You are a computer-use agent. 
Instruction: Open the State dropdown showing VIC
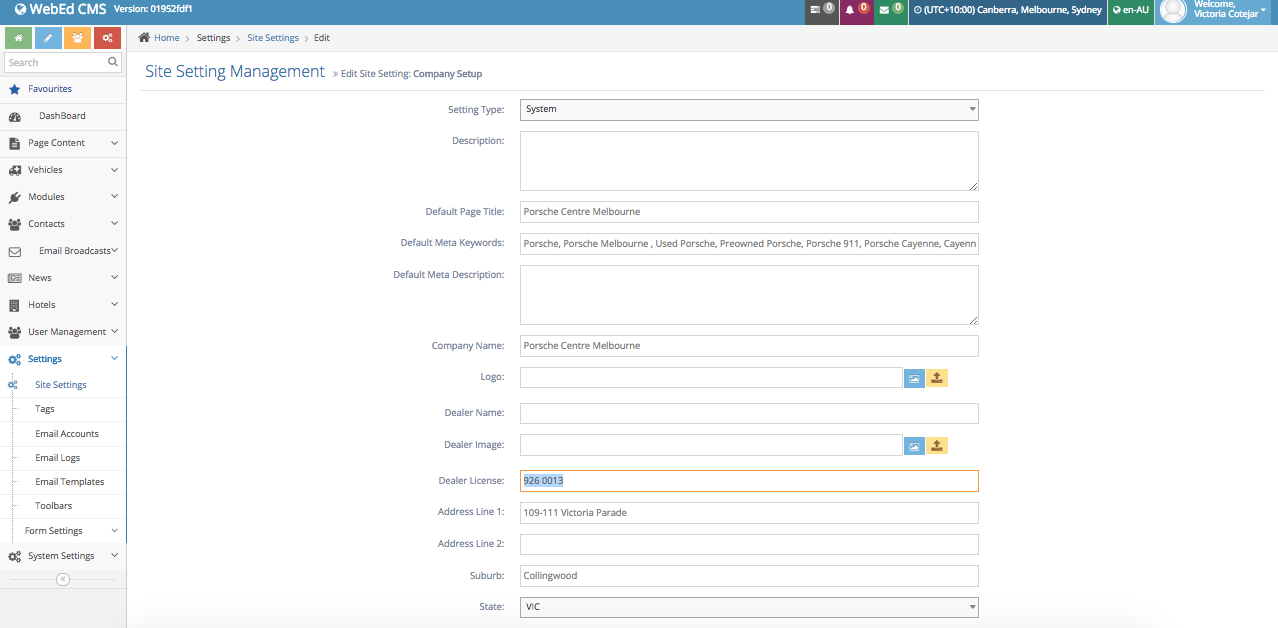coord(748,607)
